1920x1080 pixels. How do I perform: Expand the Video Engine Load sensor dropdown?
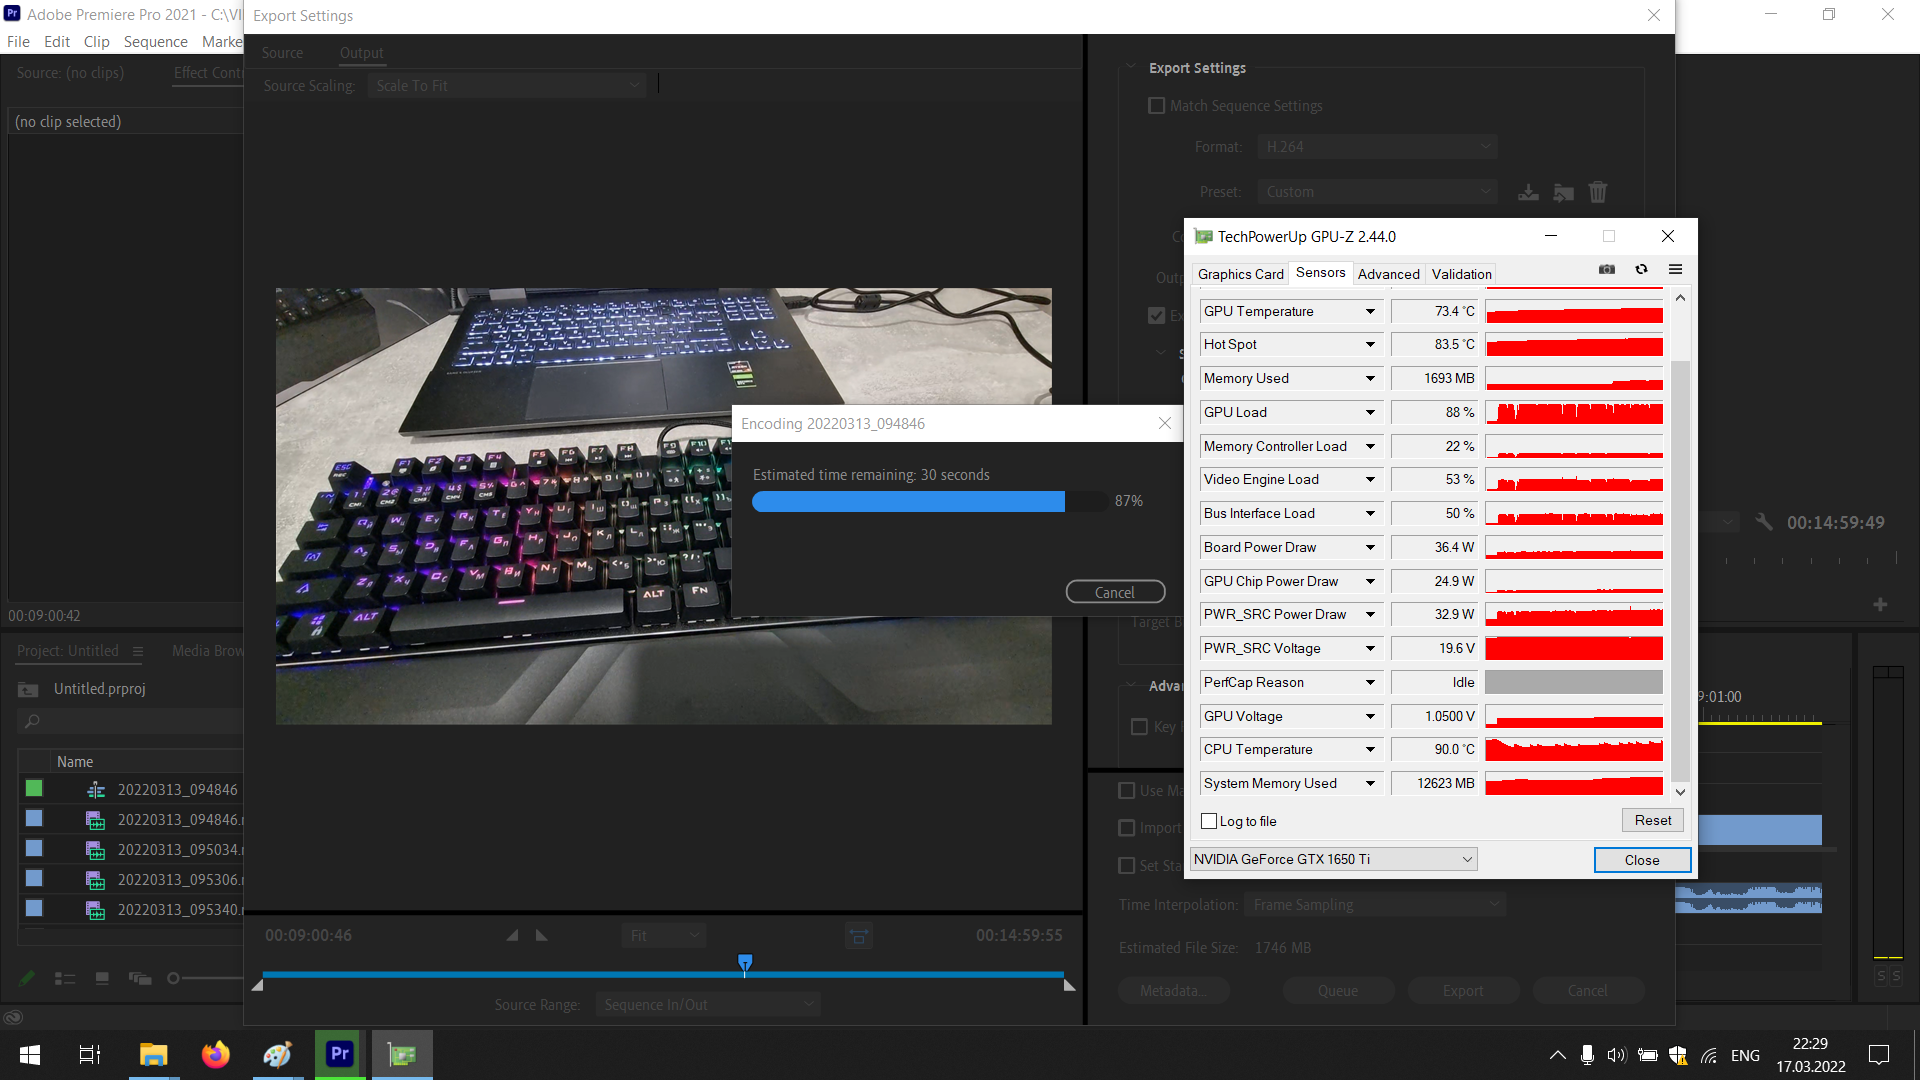coord(1370,480)
